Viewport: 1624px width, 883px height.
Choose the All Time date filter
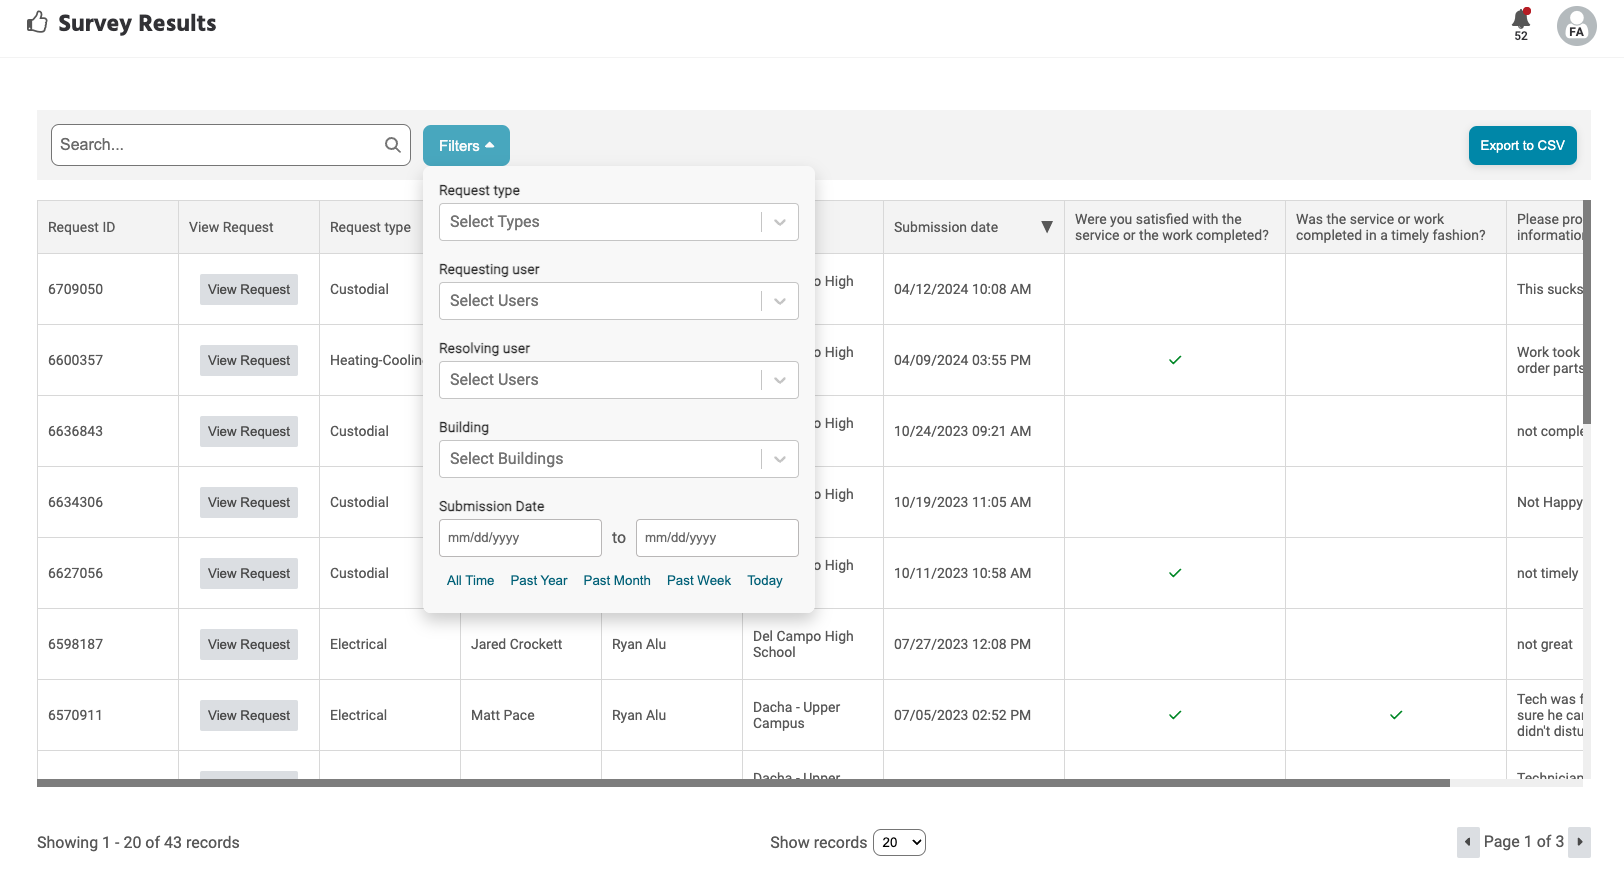pyautogui.click(x=470, y=581)
